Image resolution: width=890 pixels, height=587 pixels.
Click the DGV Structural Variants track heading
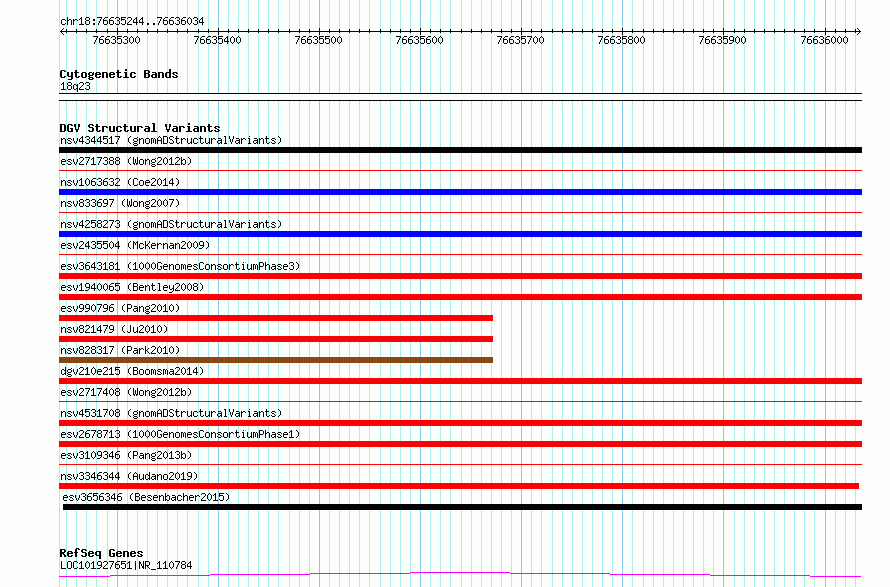(x=140, y=128)
